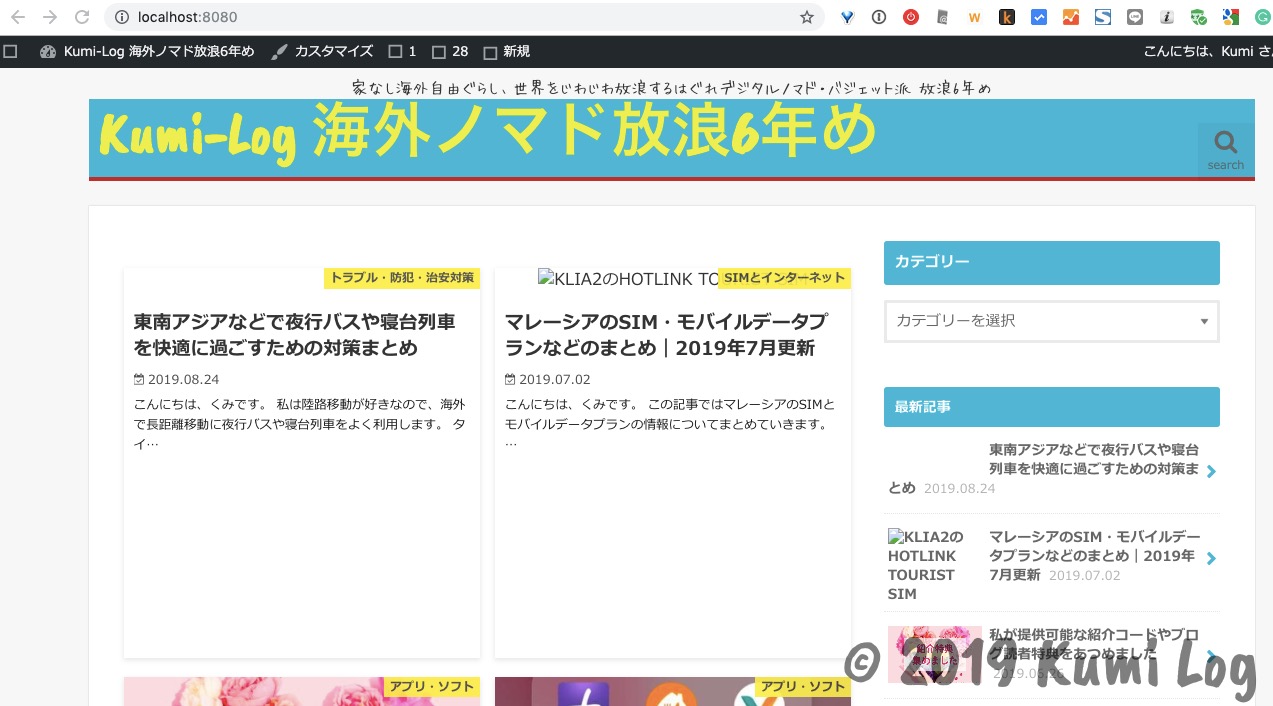The image size is (1273, 706).
Task: Click the トラブル・防犯・治安対策 category label
Action: (x=401, y=278)
